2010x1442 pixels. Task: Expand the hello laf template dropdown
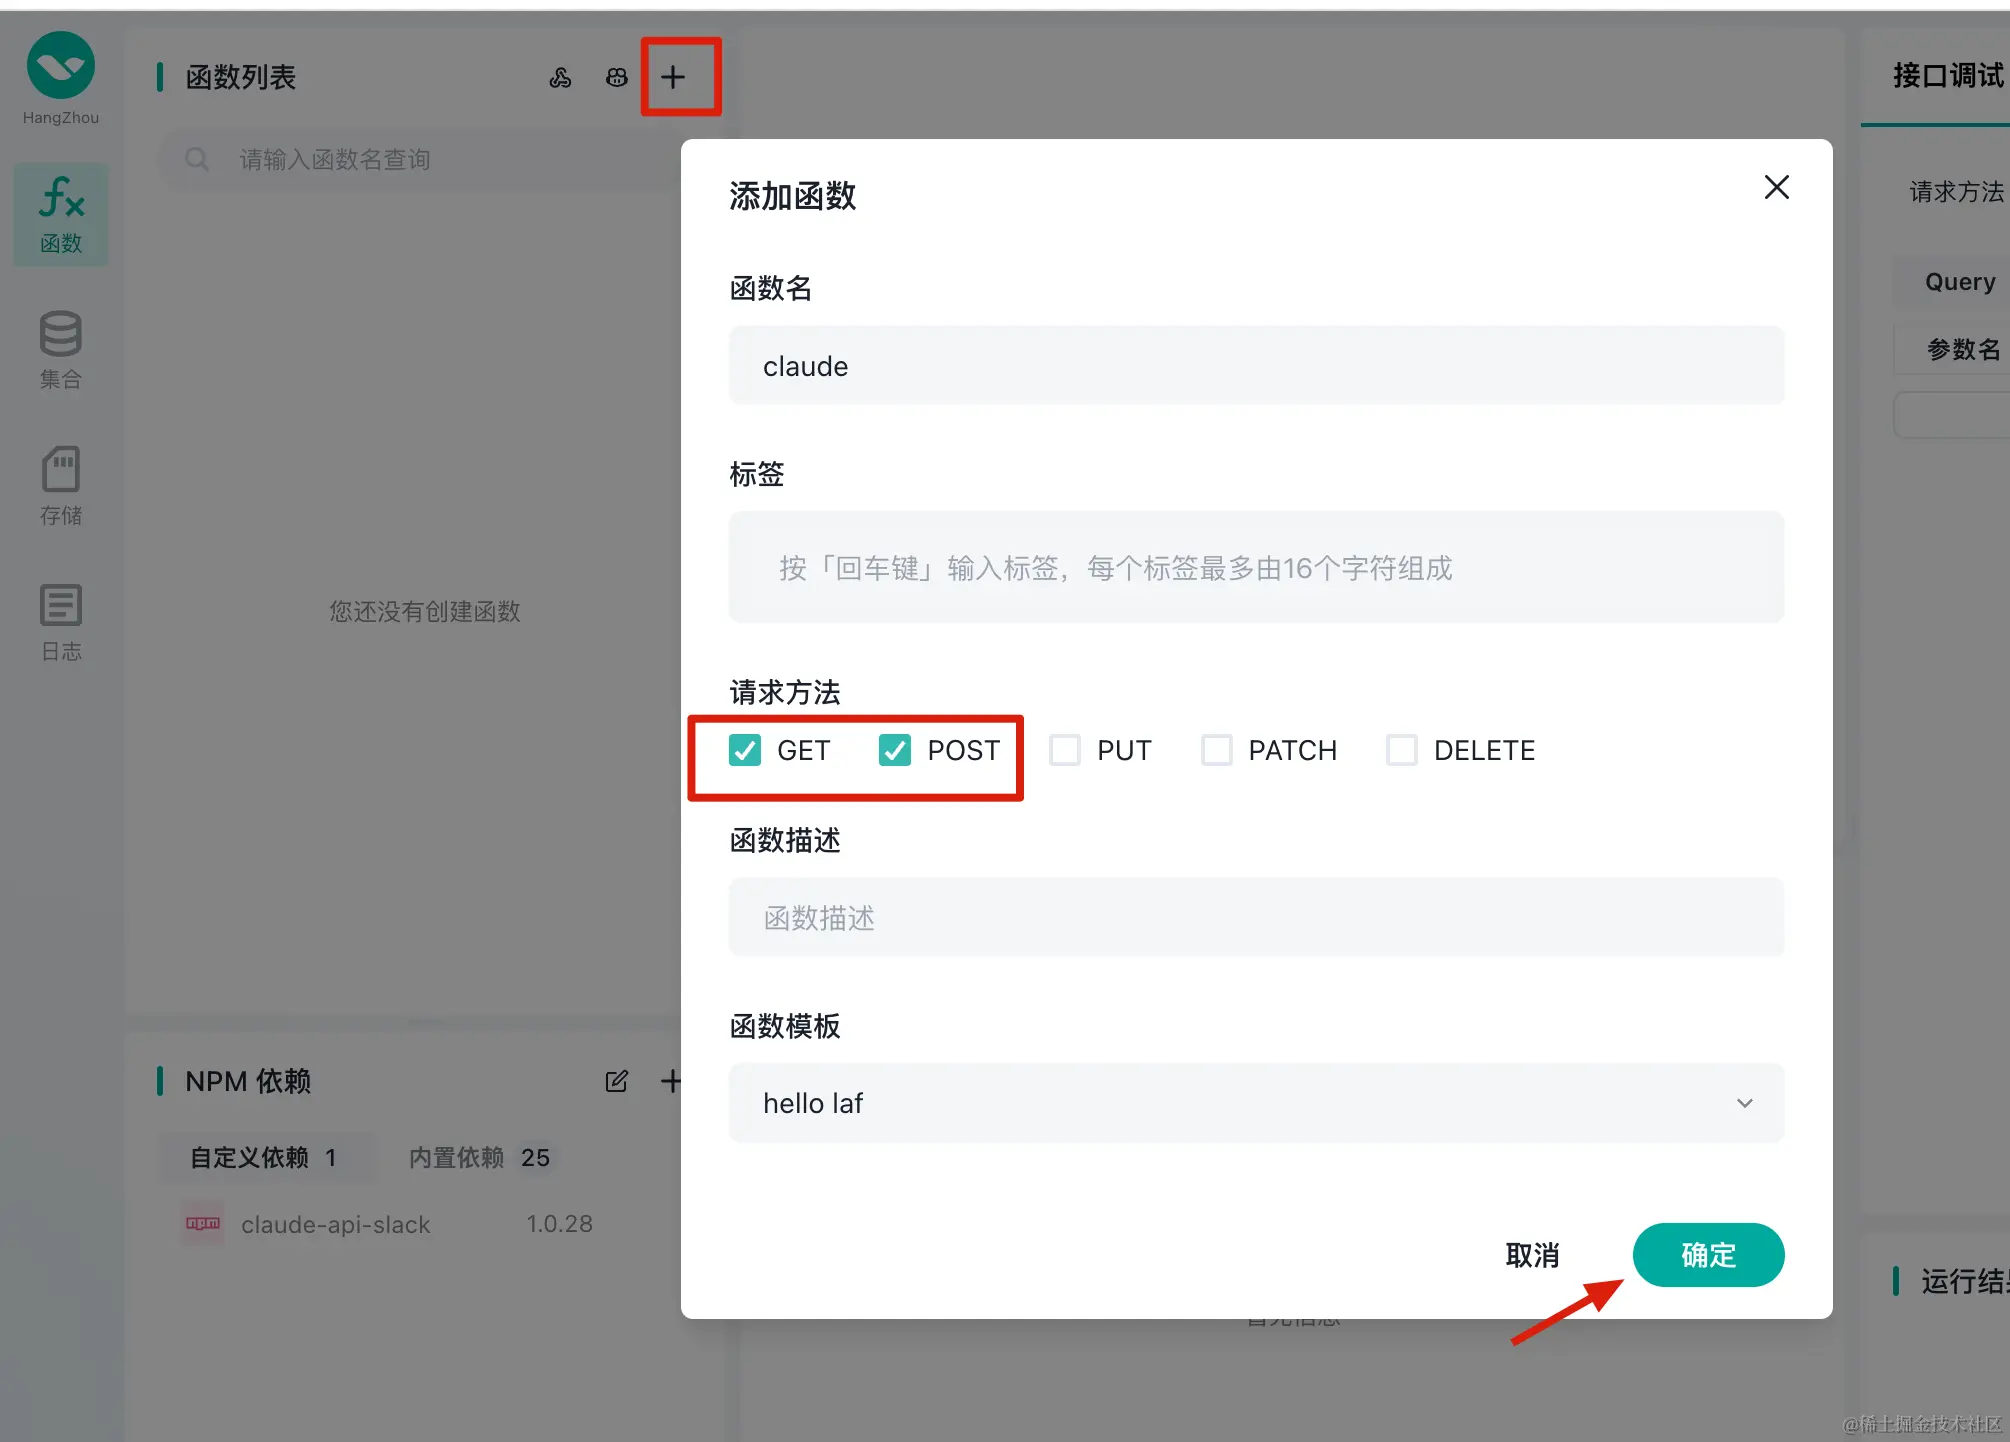click(x=1256, y=1103)
